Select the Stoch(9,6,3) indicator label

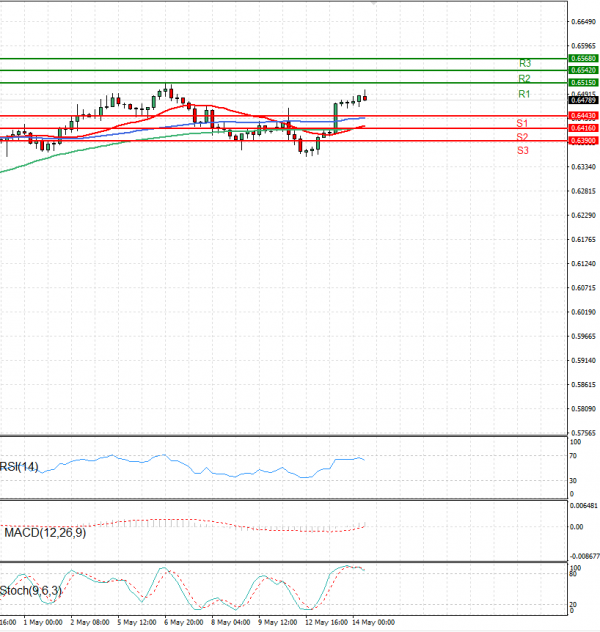(x=32, y=591)
